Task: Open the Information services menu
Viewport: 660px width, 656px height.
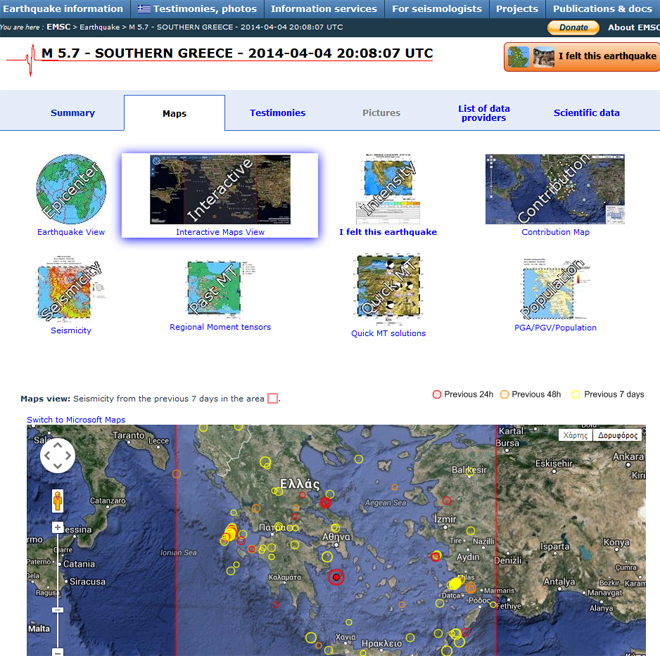Action: click(x=324, y=9)
